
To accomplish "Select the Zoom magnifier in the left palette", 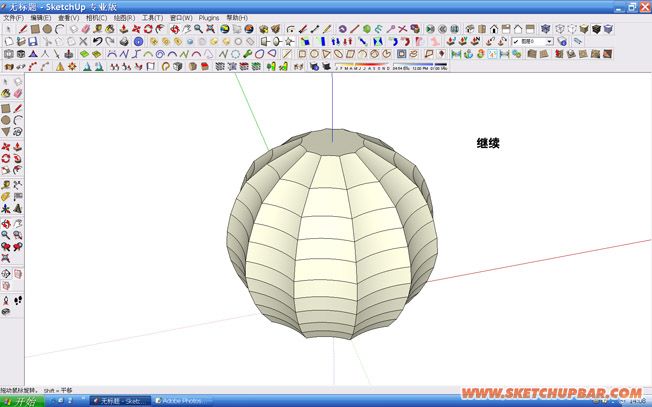I will click(x=6, y=235).
